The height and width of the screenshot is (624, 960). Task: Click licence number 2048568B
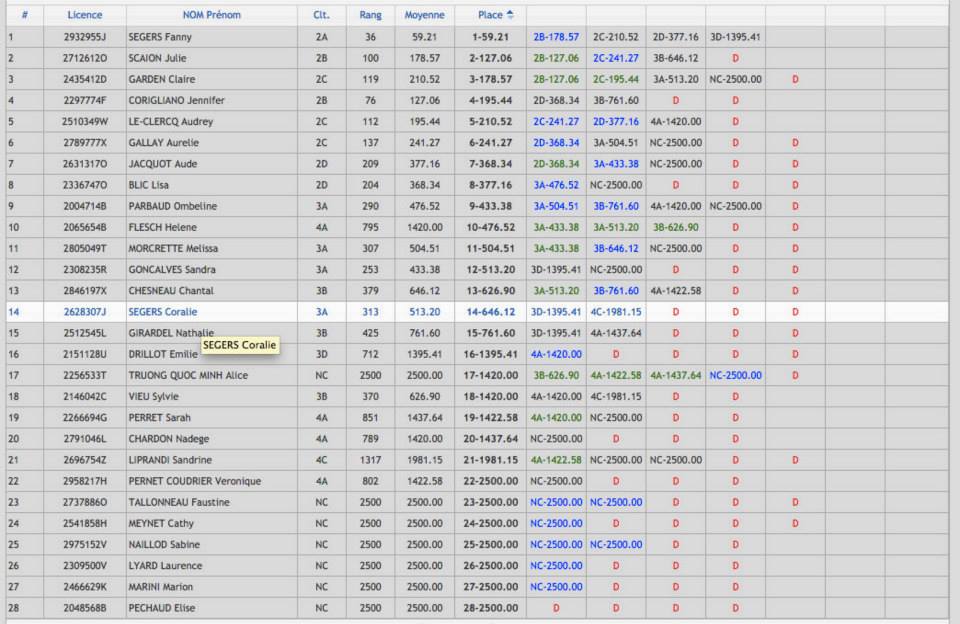85,608
